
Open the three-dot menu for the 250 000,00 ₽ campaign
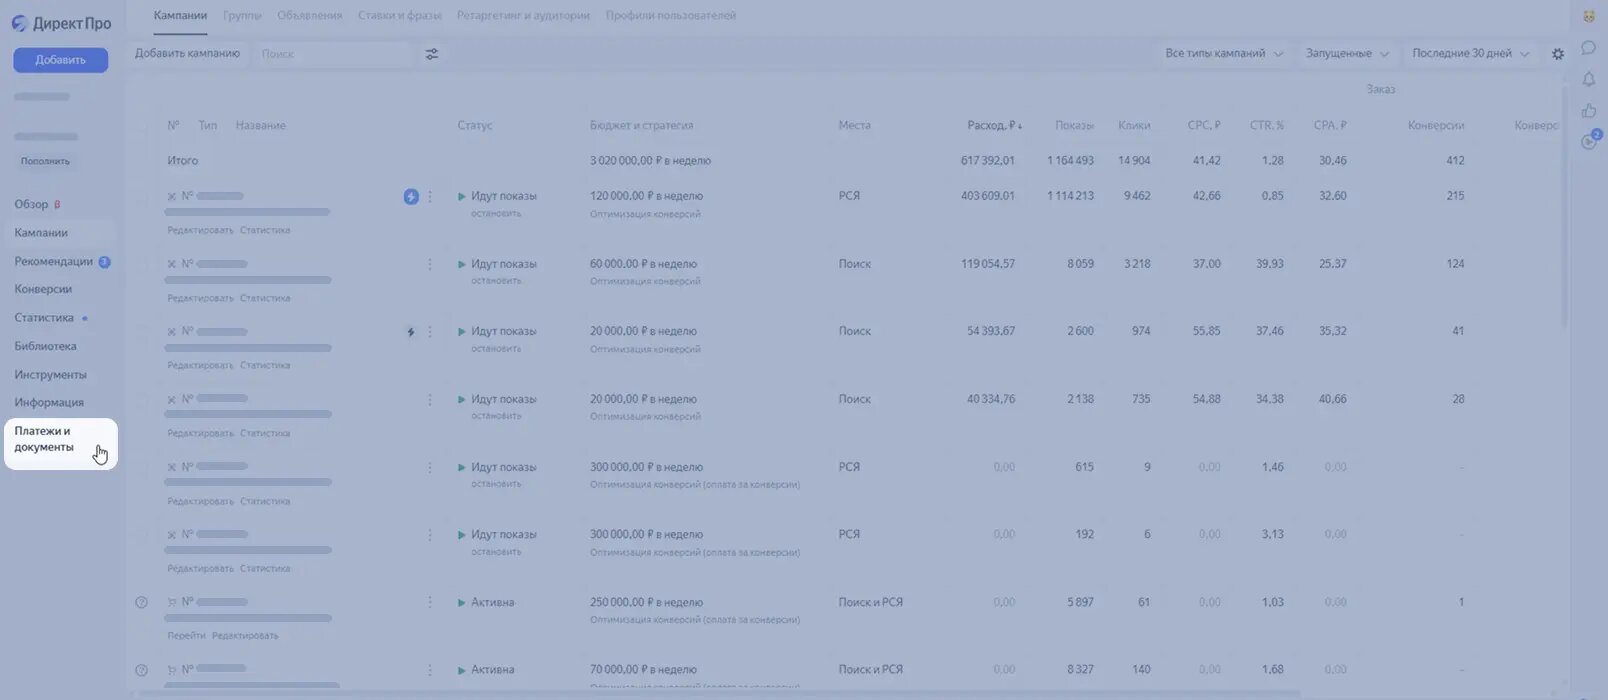point(430,602)
